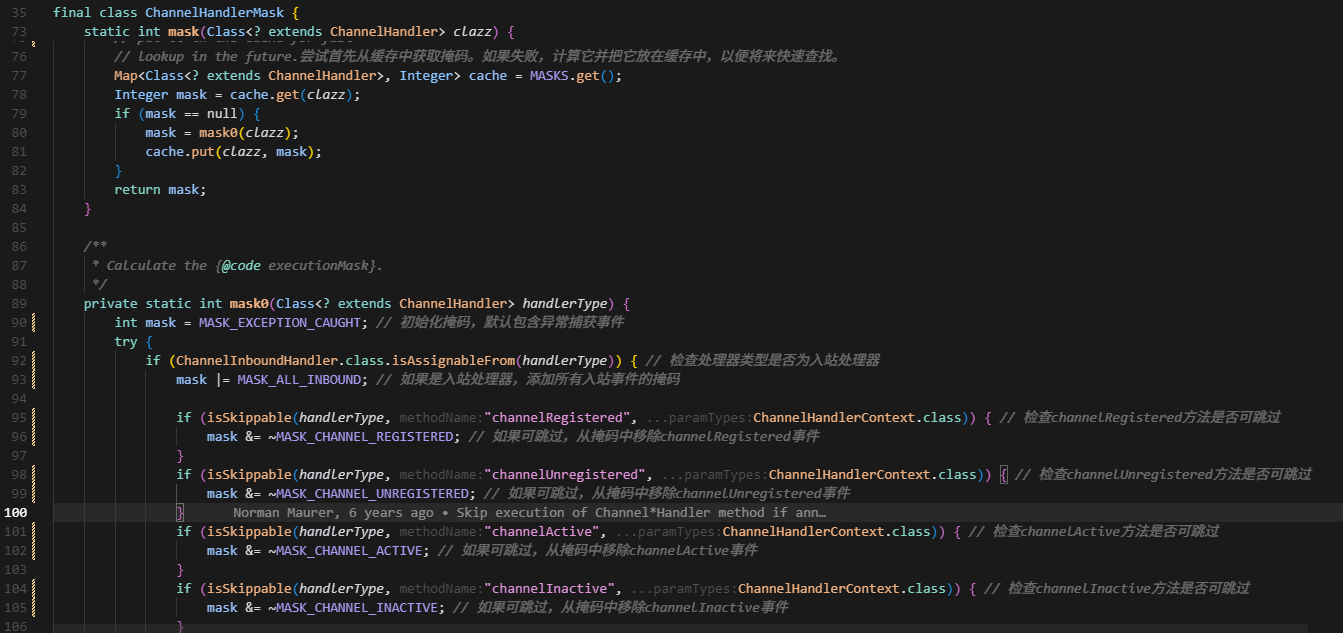1343x633 pixels.
Task: Click the gutter diff indicator at line 98
Action: (34, 474)
